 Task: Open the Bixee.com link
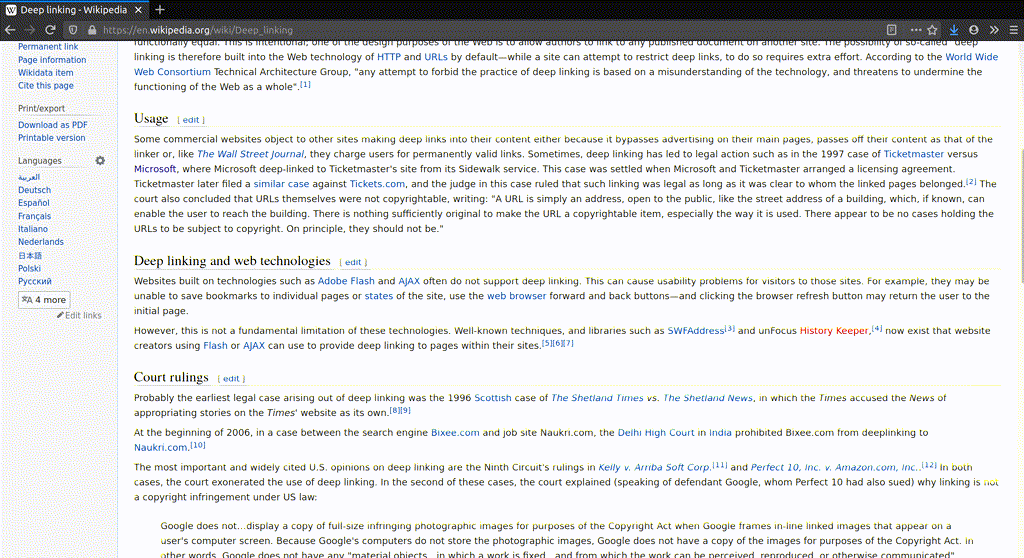coord(455,433)
